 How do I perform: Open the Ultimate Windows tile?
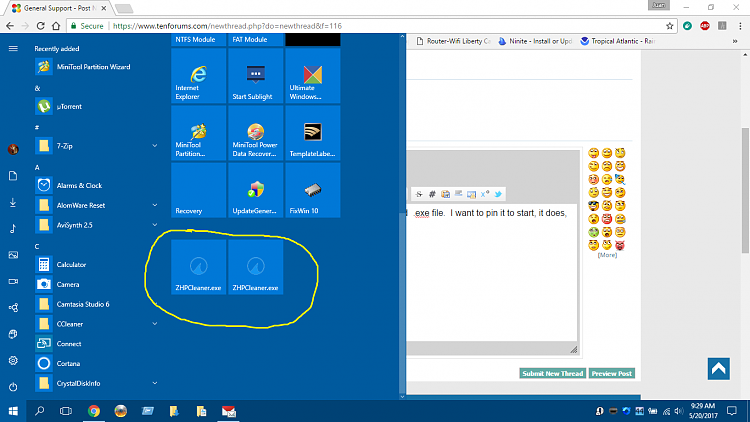(312, 76)
